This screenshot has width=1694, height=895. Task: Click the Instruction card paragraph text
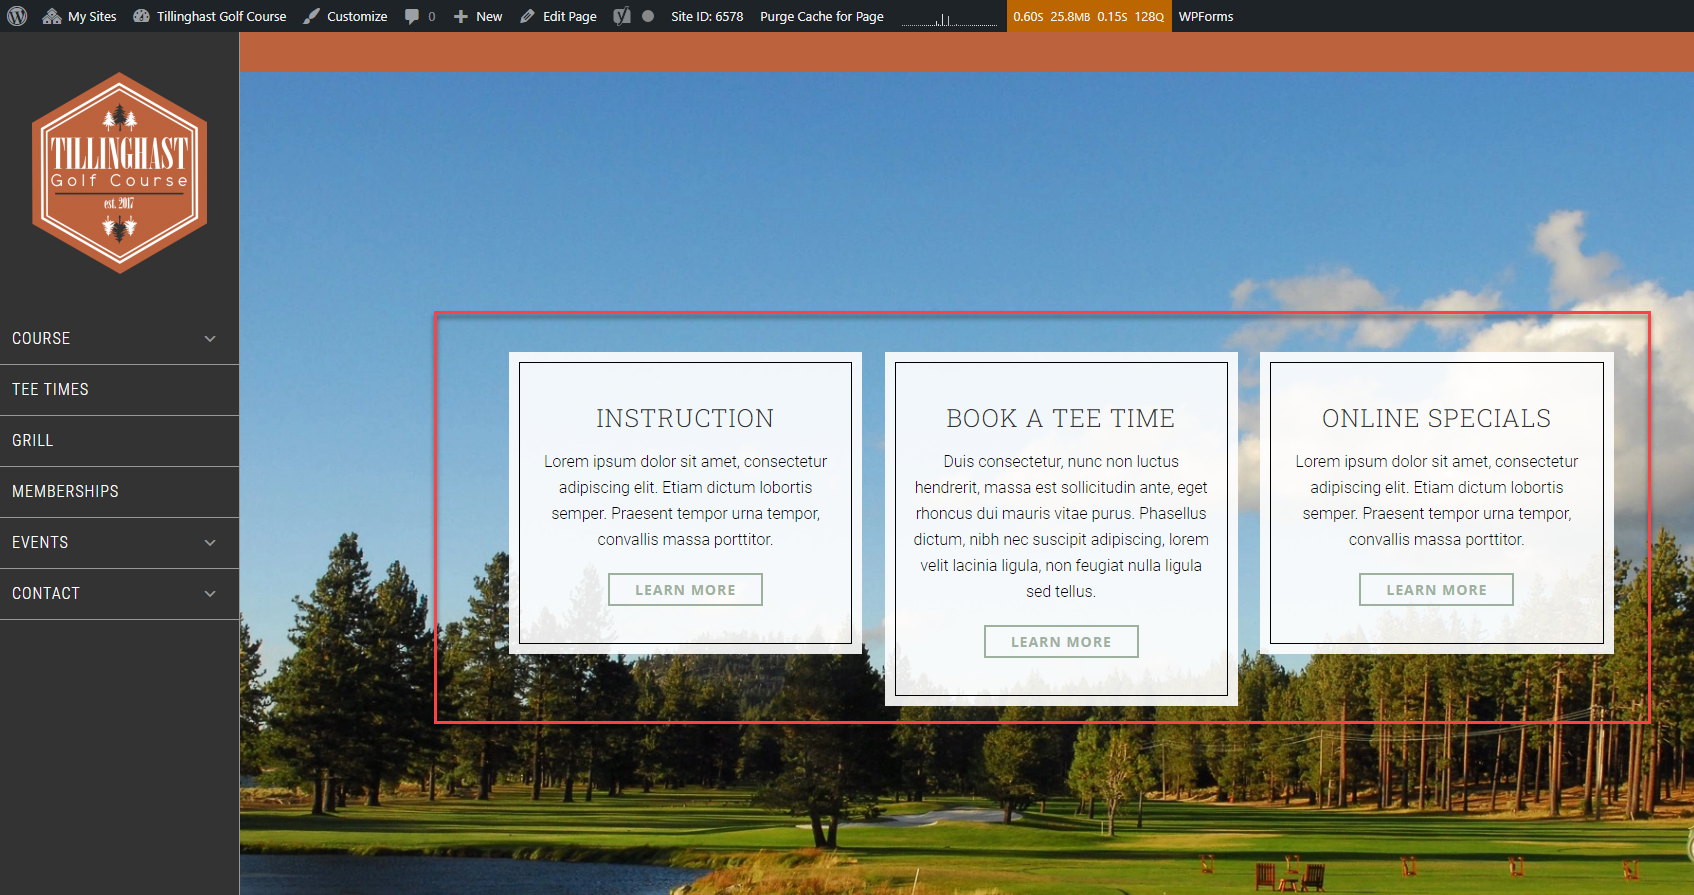[685, 500]
